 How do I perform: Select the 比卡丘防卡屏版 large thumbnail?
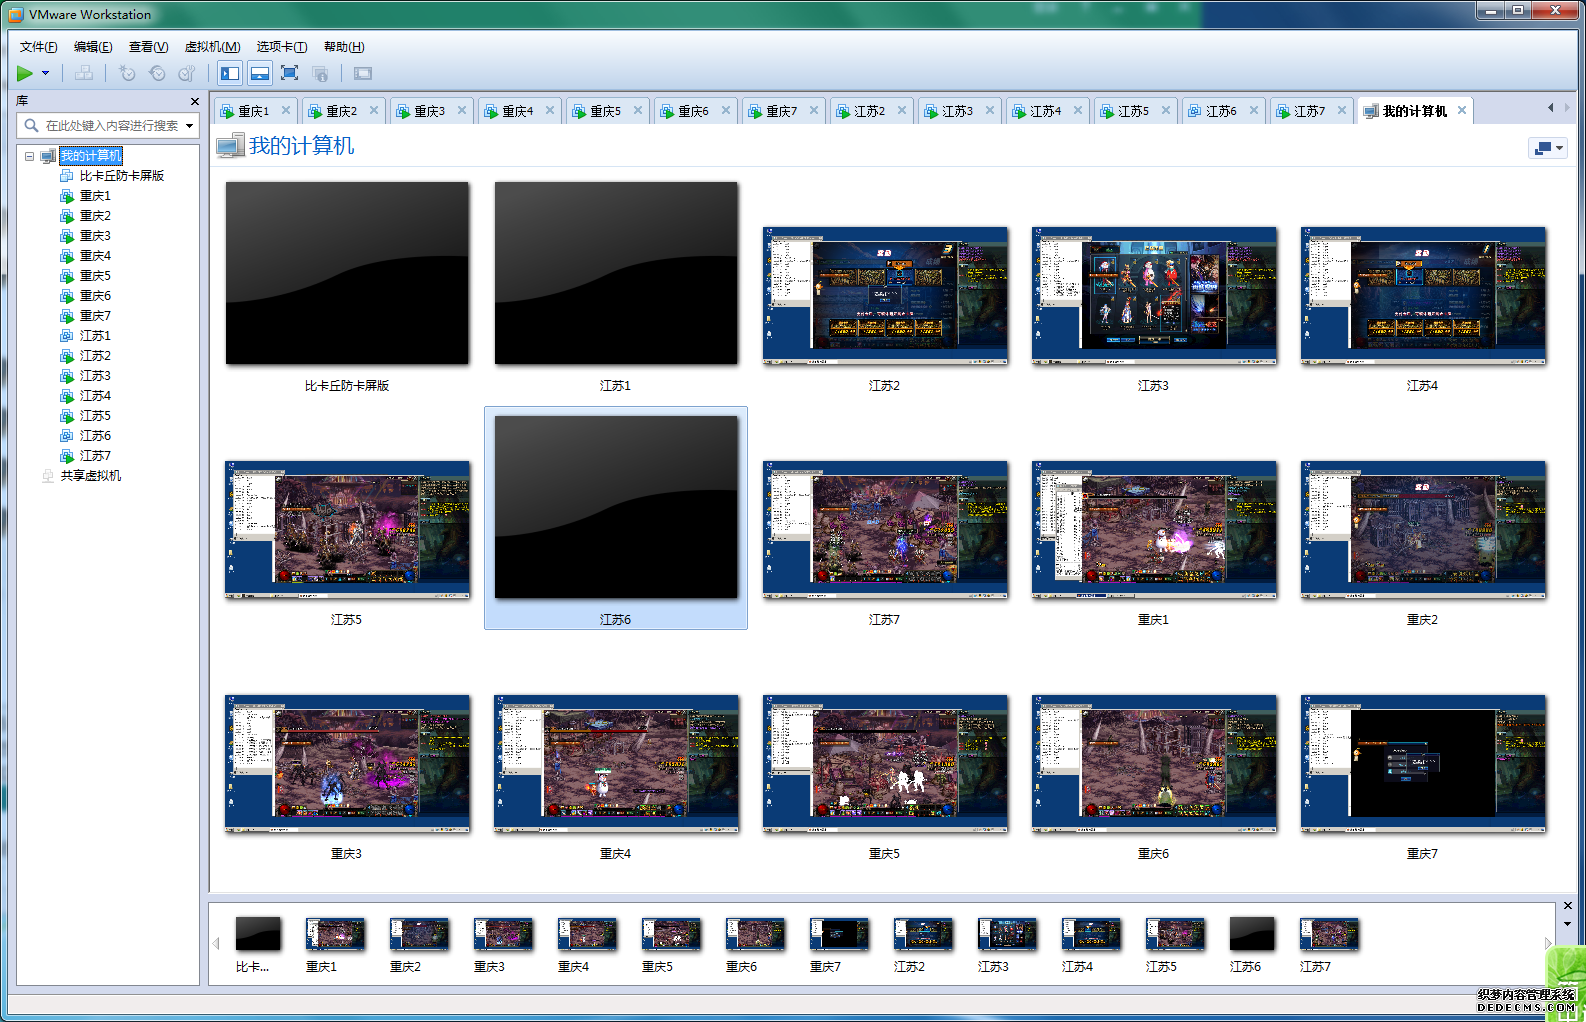pyautogui.click(x=347, y=273)
